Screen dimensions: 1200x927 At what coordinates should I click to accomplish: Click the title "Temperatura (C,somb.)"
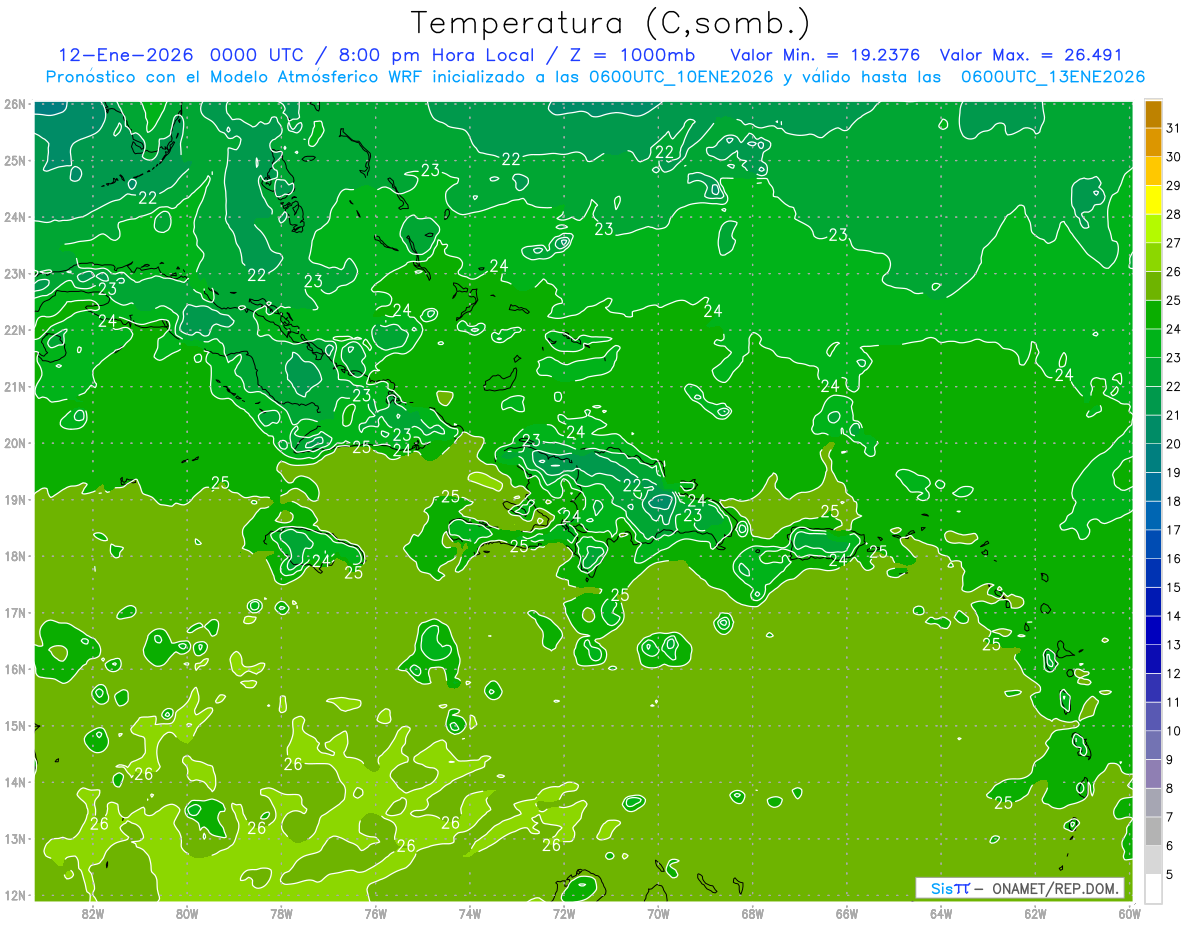tap(610, 22)
